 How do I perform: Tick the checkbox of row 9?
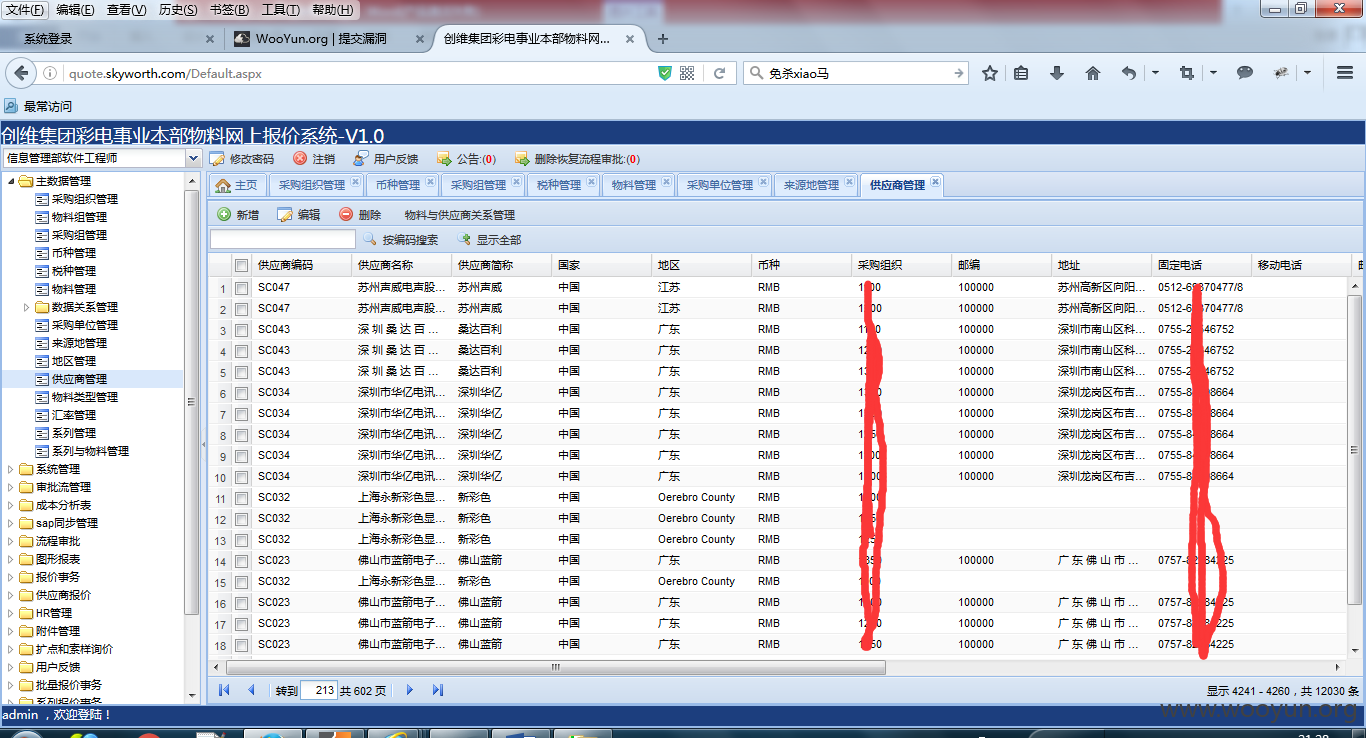[x=241, y=455]
